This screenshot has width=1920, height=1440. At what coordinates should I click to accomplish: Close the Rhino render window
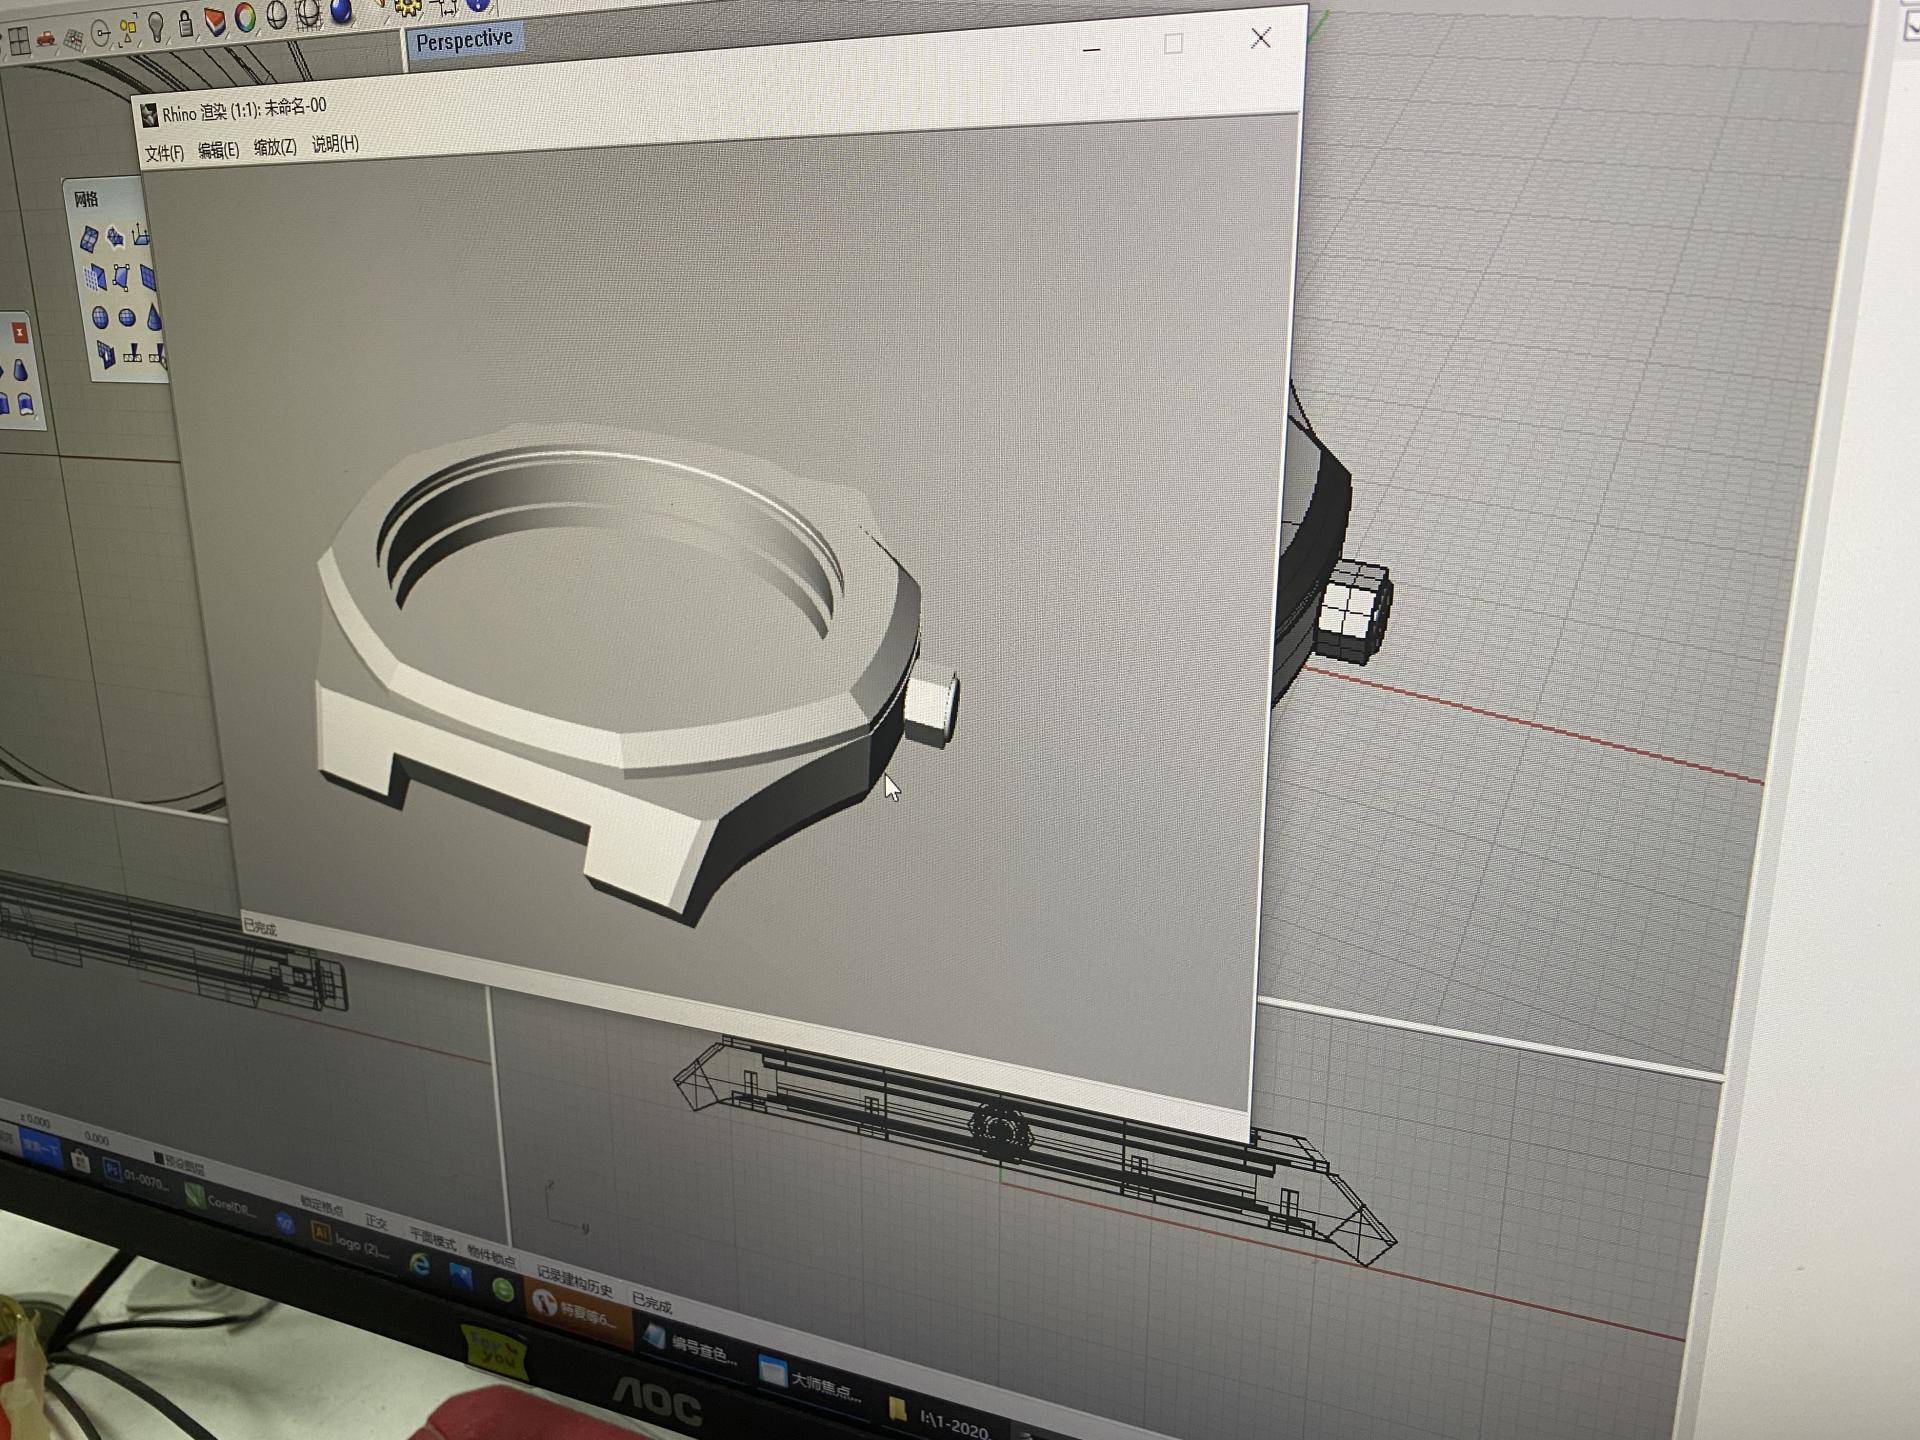[1260, 38]
